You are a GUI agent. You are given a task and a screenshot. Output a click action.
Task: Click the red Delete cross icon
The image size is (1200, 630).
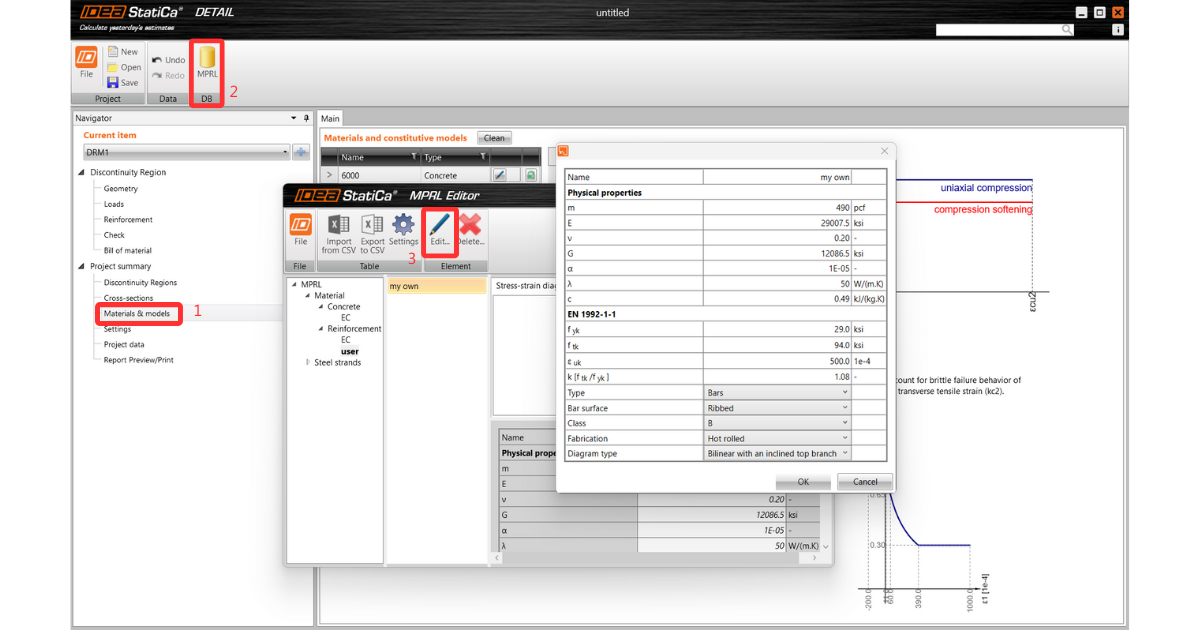click(x=470, y=230)
